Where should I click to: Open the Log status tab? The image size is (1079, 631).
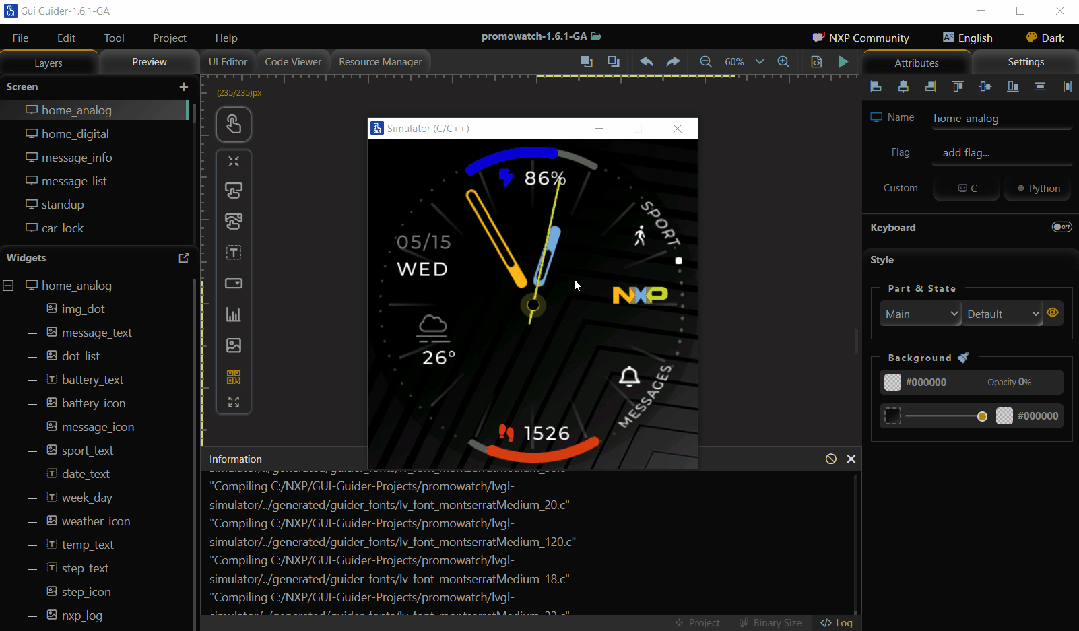tap(836, 623)
